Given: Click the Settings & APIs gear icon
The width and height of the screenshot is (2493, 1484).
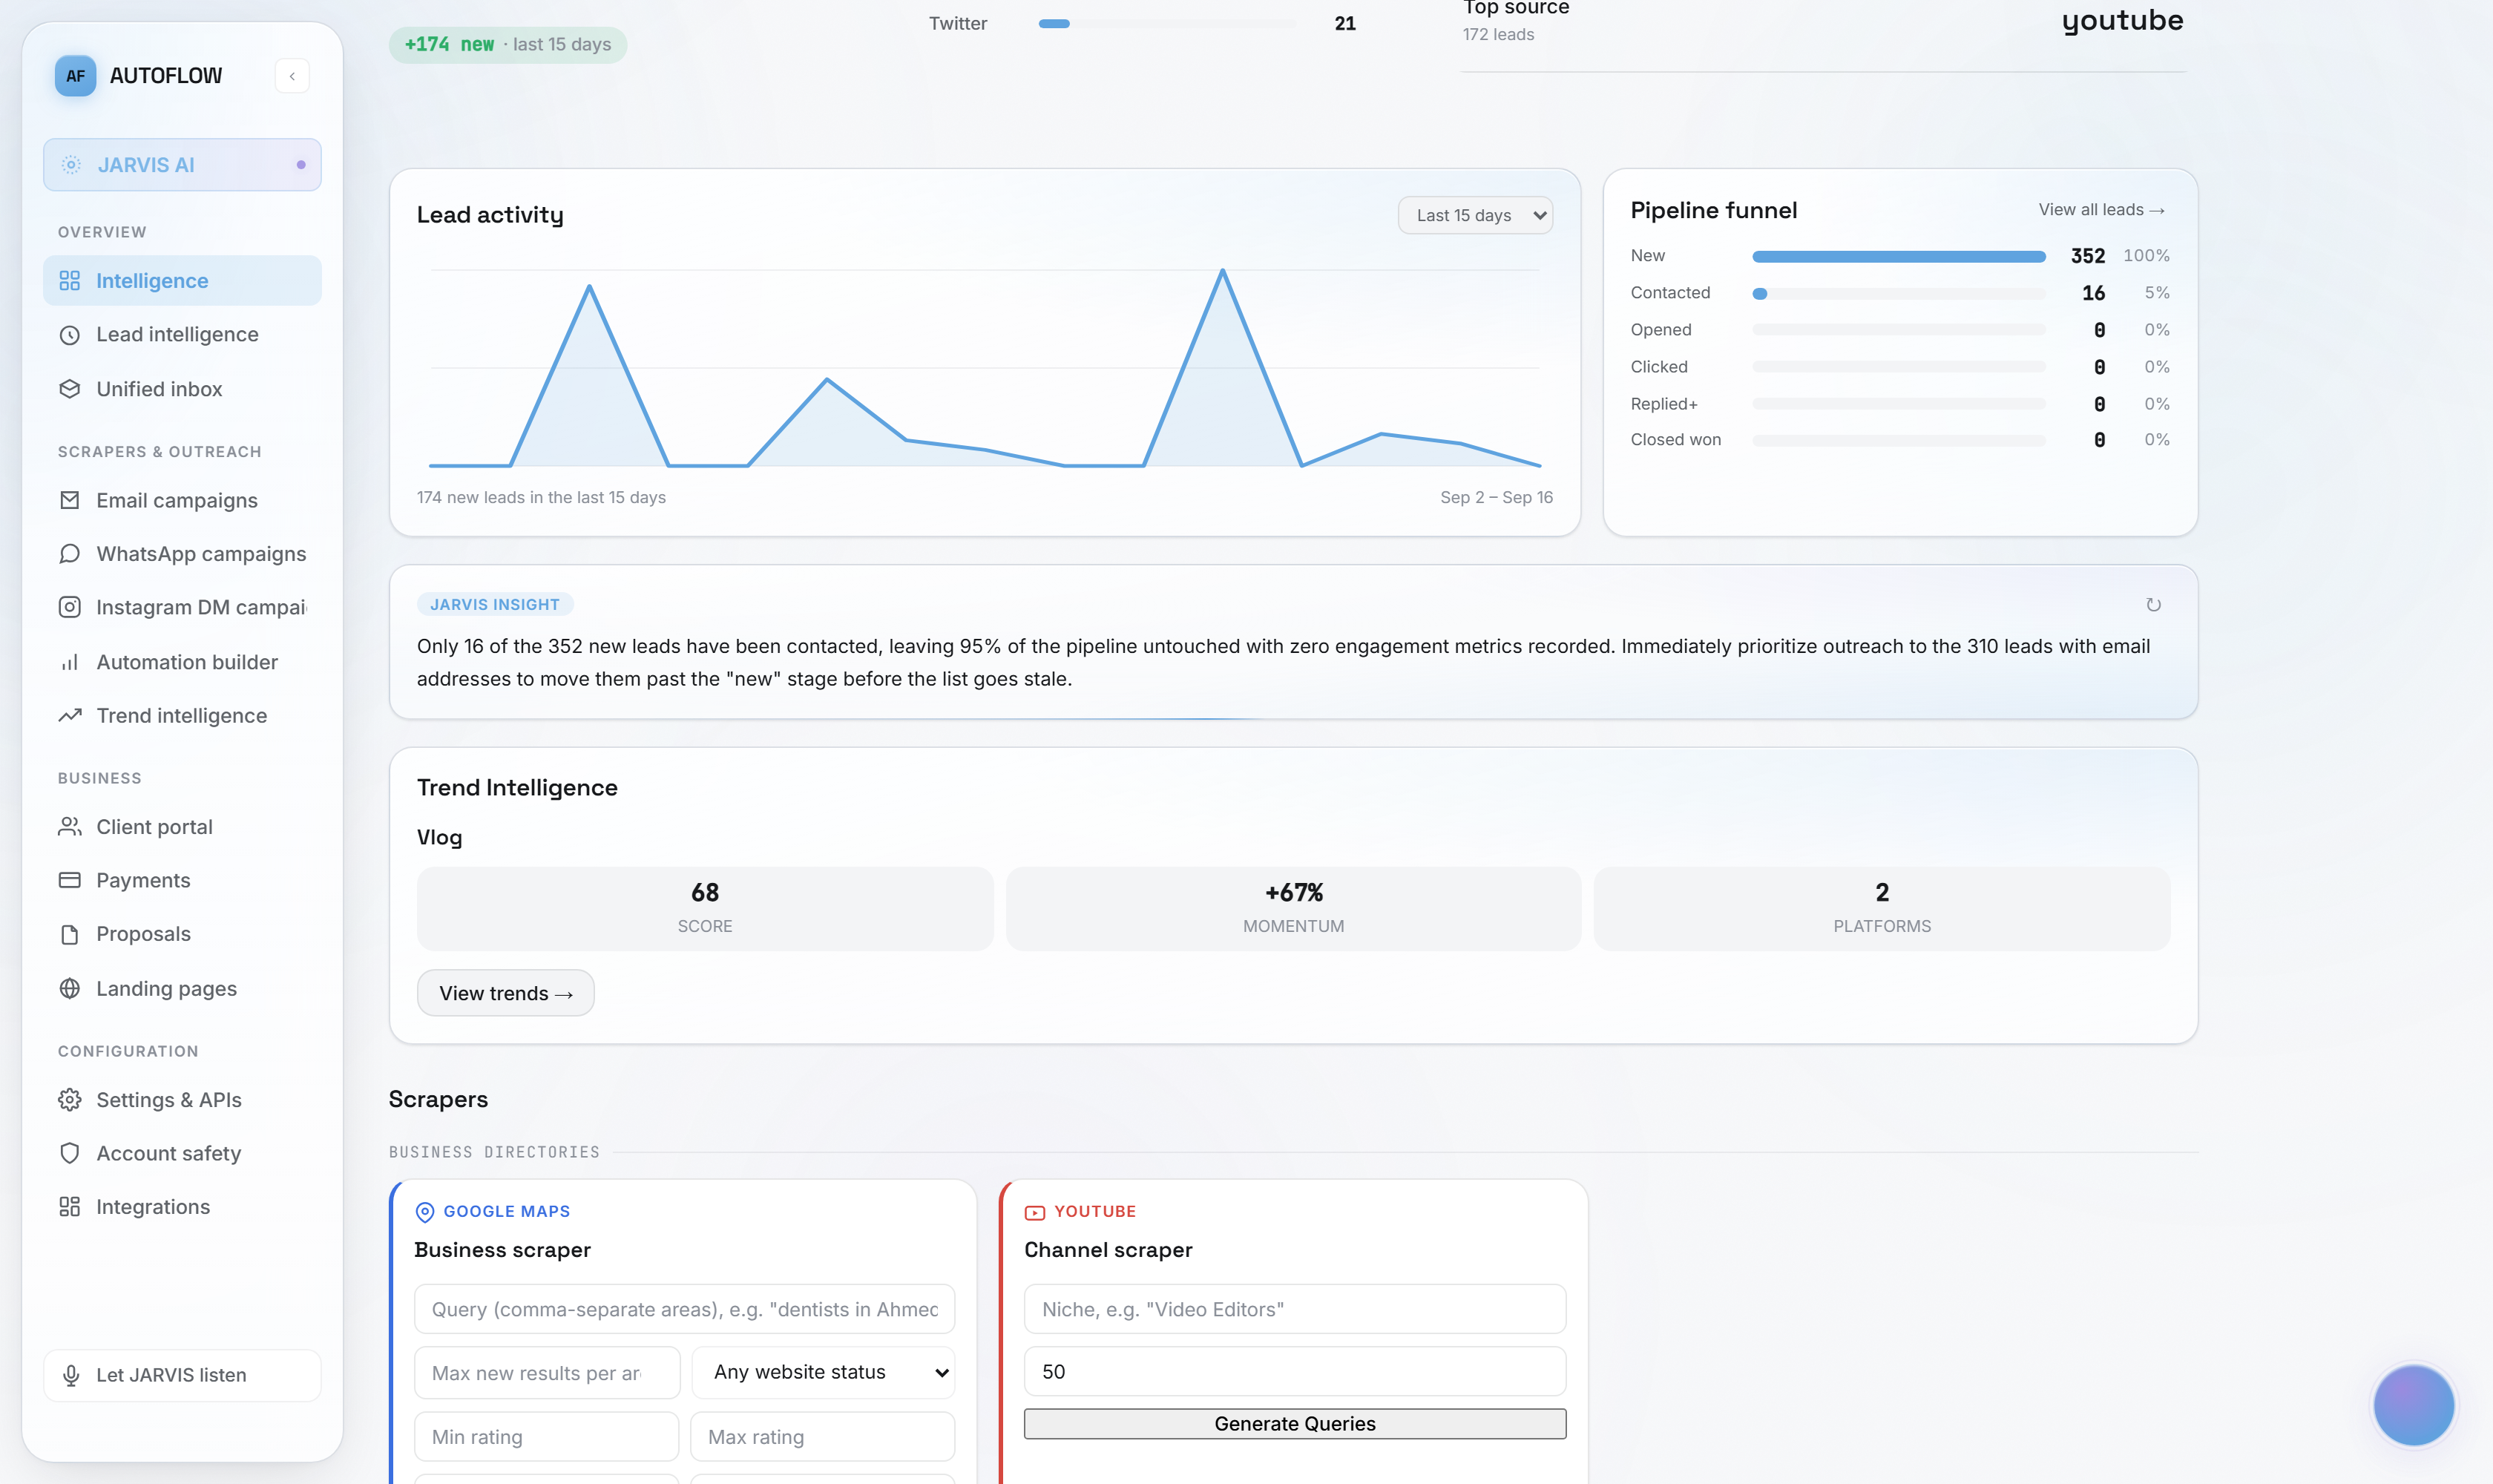Looking at the screenshot, I should (70, 1100).
